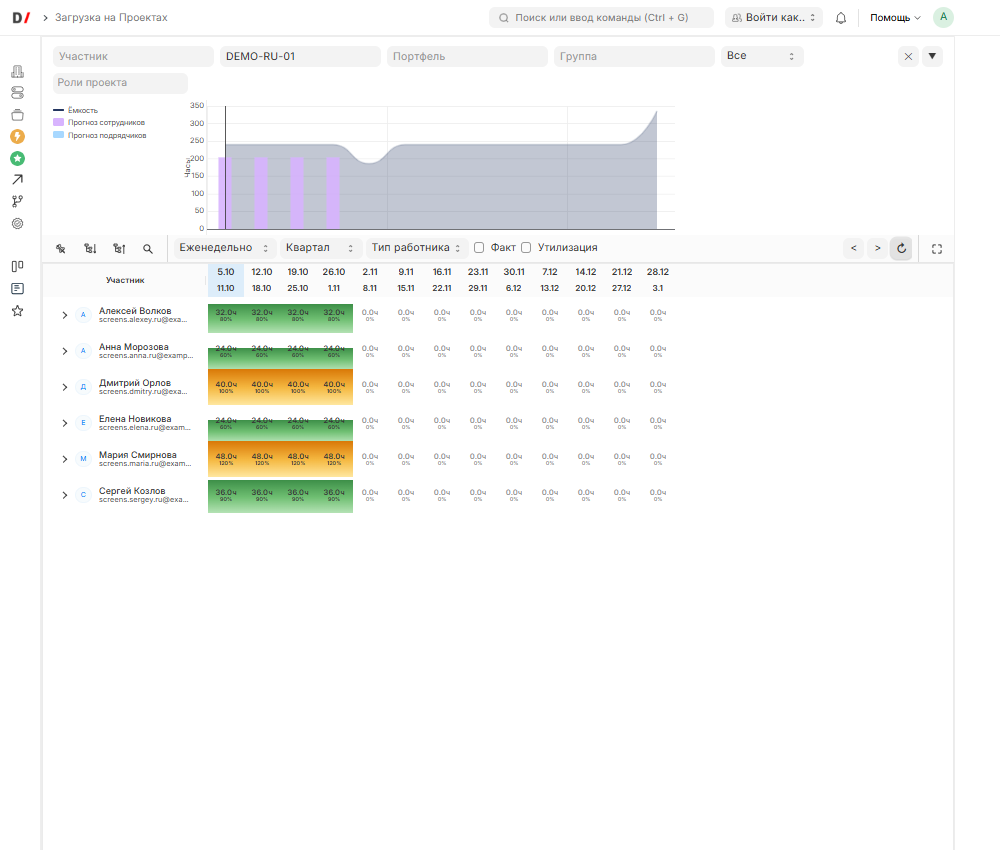Focus the search or command field
The width and height of the screenshot is (1000, 850).
[x=601, y=18]
